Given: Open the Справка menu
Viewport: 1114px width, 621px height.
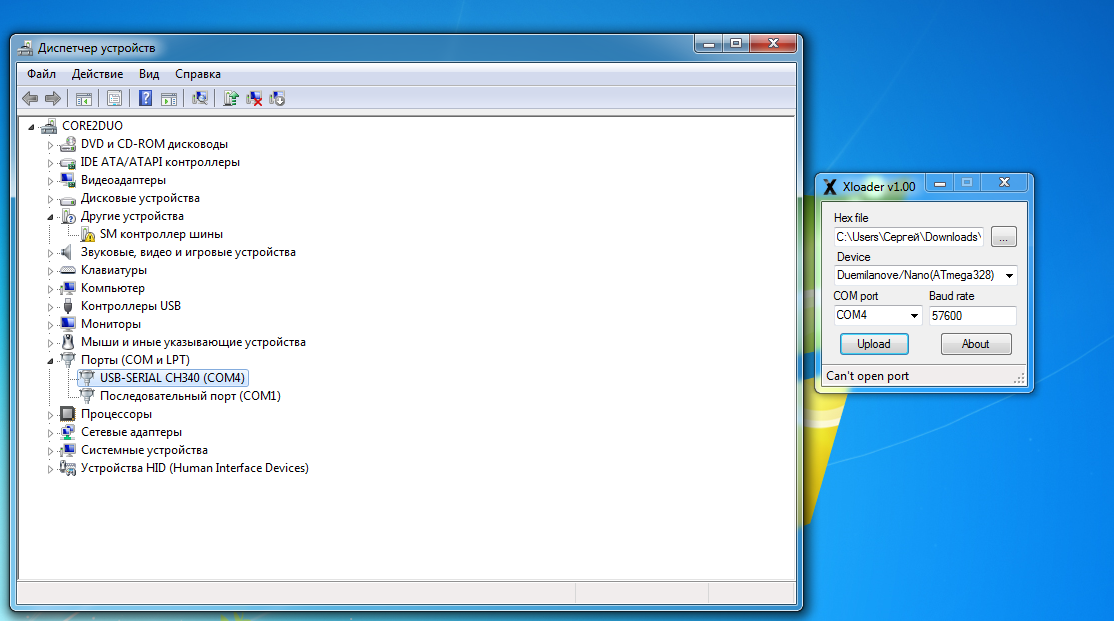Looking at the screenshot, I should [198, 74].
